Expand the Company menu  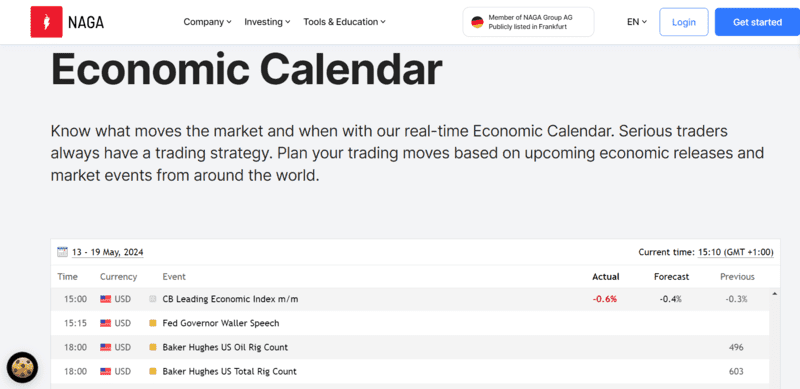coord(207,22)
